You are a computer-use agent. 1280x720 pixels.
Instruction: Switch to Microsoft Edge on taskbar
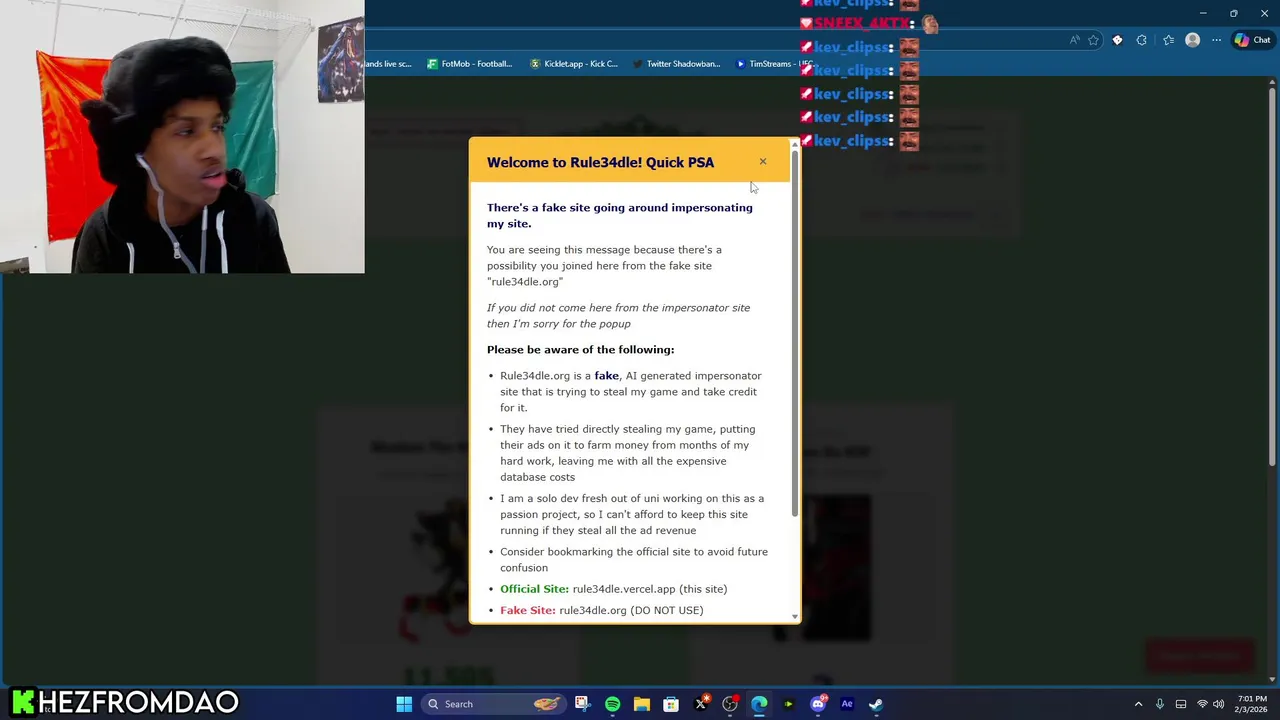pos(759,704)
